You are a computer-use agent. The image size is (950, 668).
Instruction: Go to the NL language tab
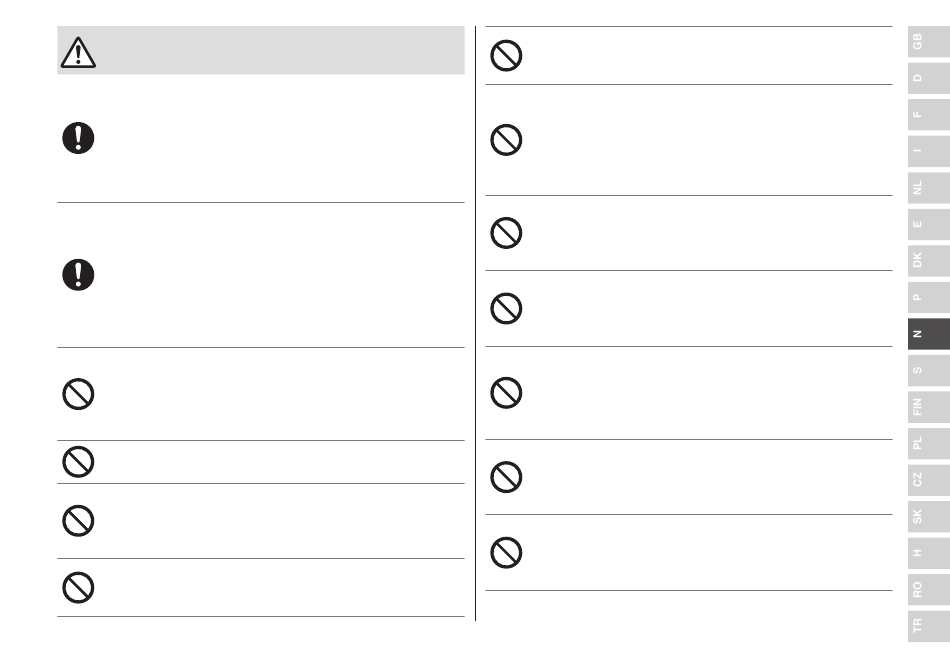click(x=928, y=188)
